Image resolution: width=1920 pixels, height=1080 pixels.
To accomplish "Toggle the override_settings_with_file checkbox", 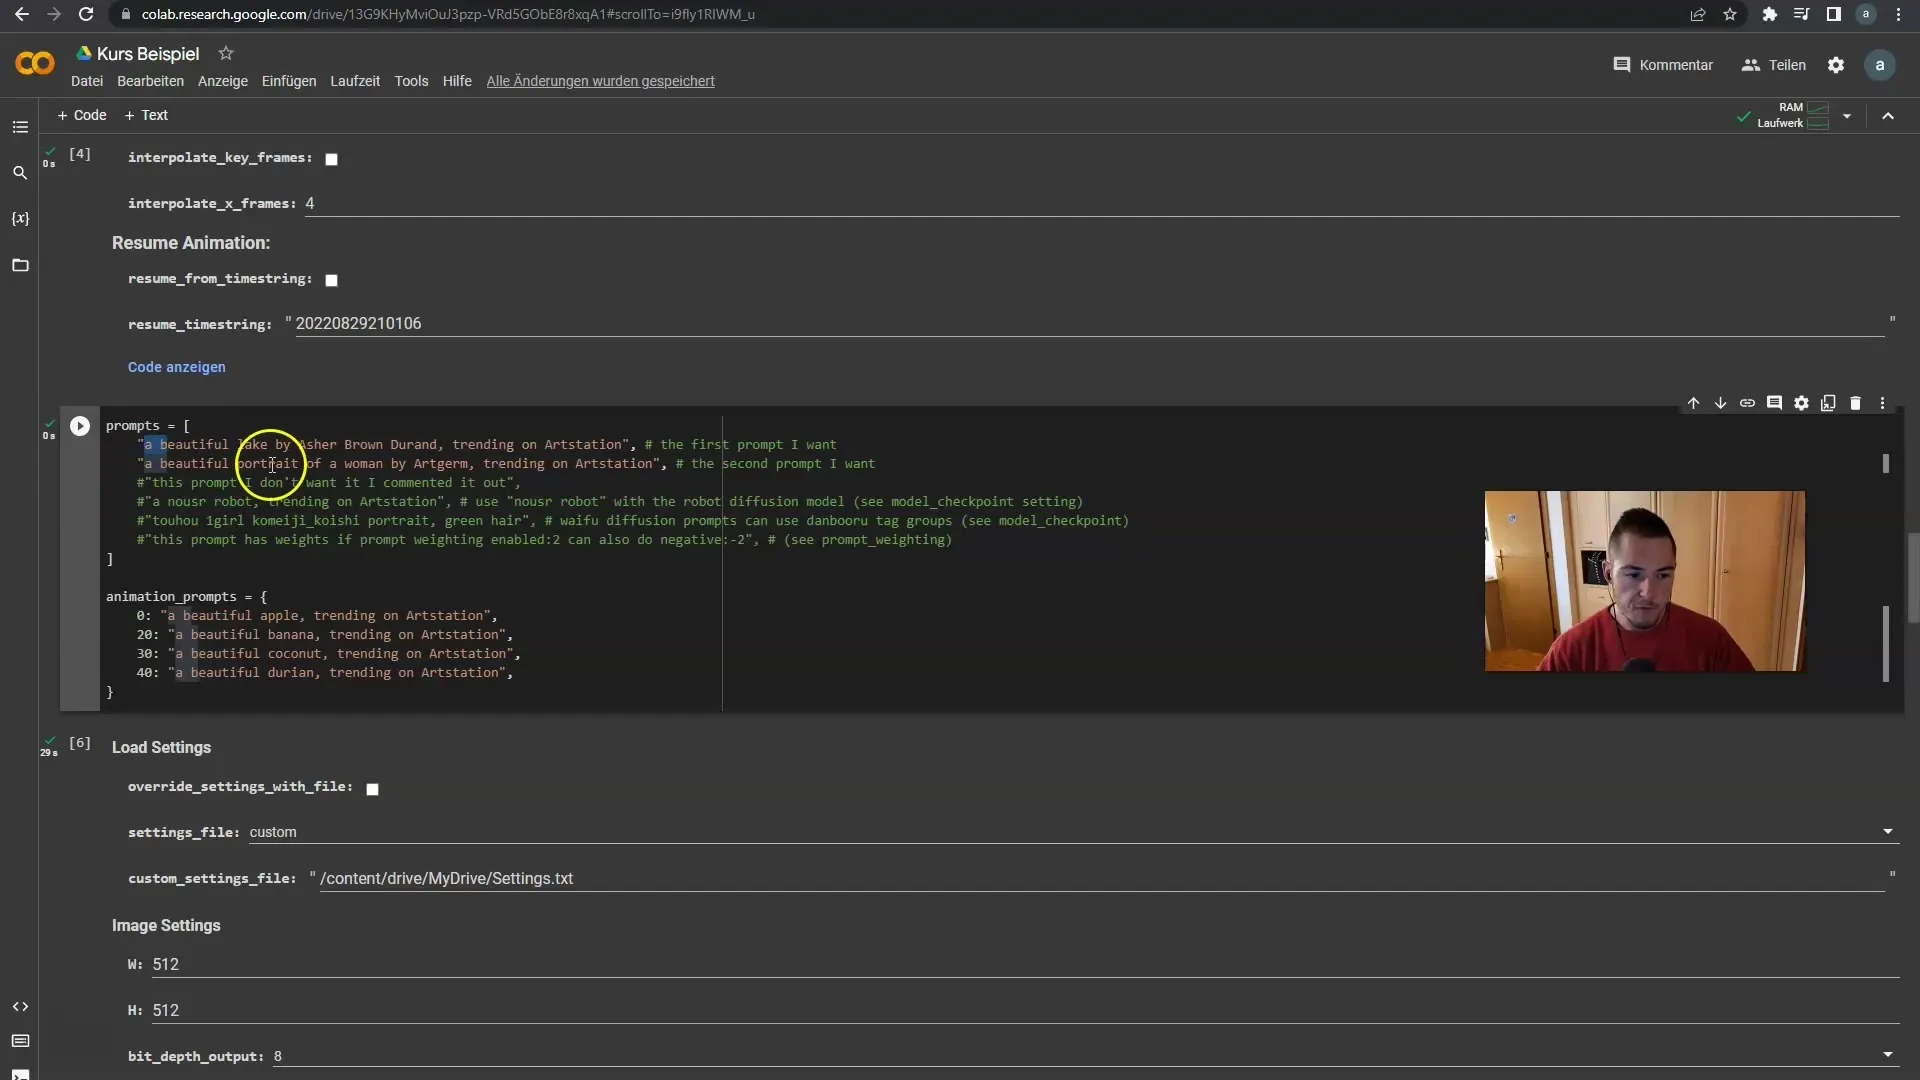I will pos(372,789).
